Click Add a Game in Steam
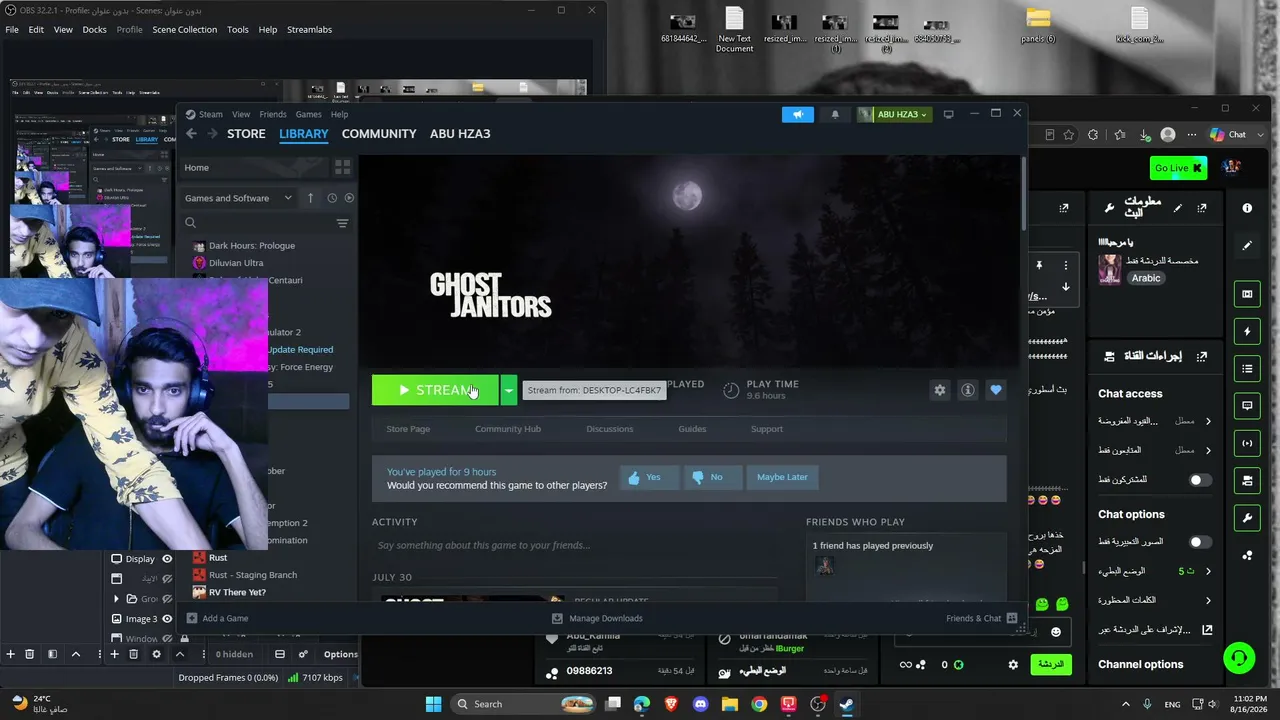 click(217, 618)
